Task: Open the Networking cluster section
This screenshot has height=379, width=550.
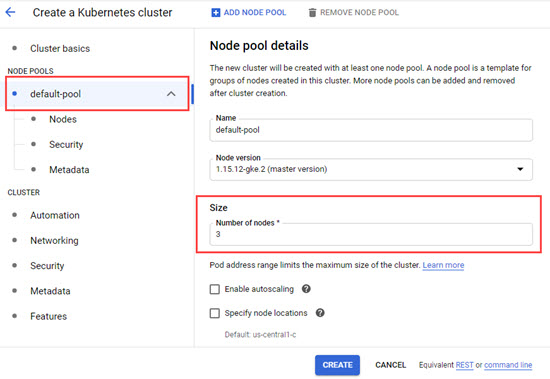Action: point(54,241)
